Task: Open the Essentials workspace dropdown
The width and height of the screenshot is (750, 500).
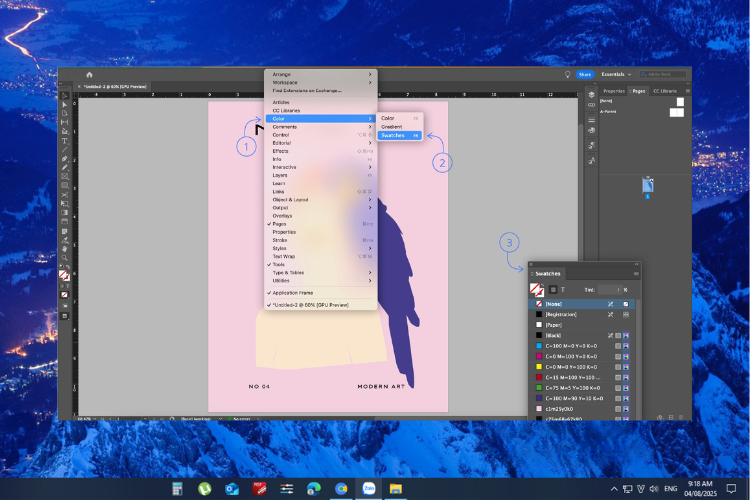Action: click(x=616, y=74)
